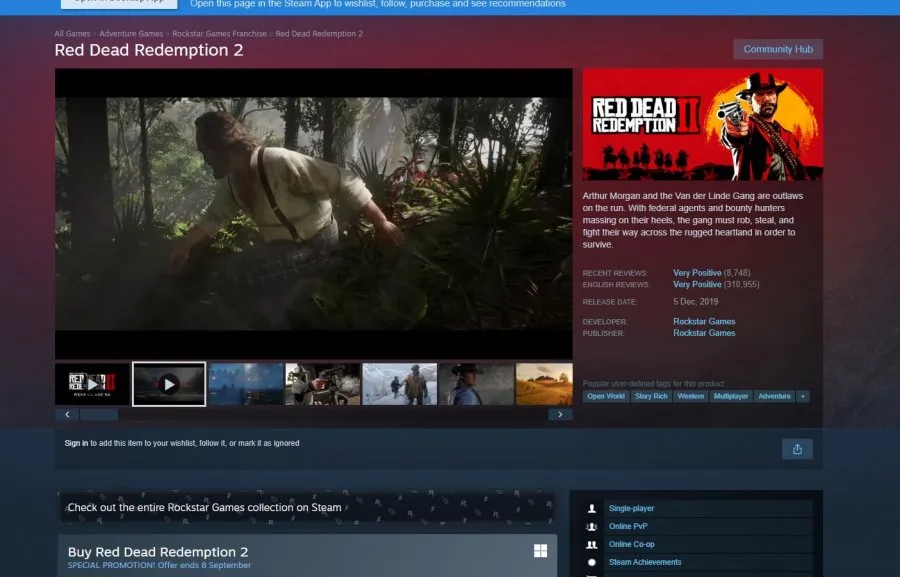Image resolution: width=900 pixels, height=577 pixels.
Task: Open the Community Hub
Action: tap(778, 49)
